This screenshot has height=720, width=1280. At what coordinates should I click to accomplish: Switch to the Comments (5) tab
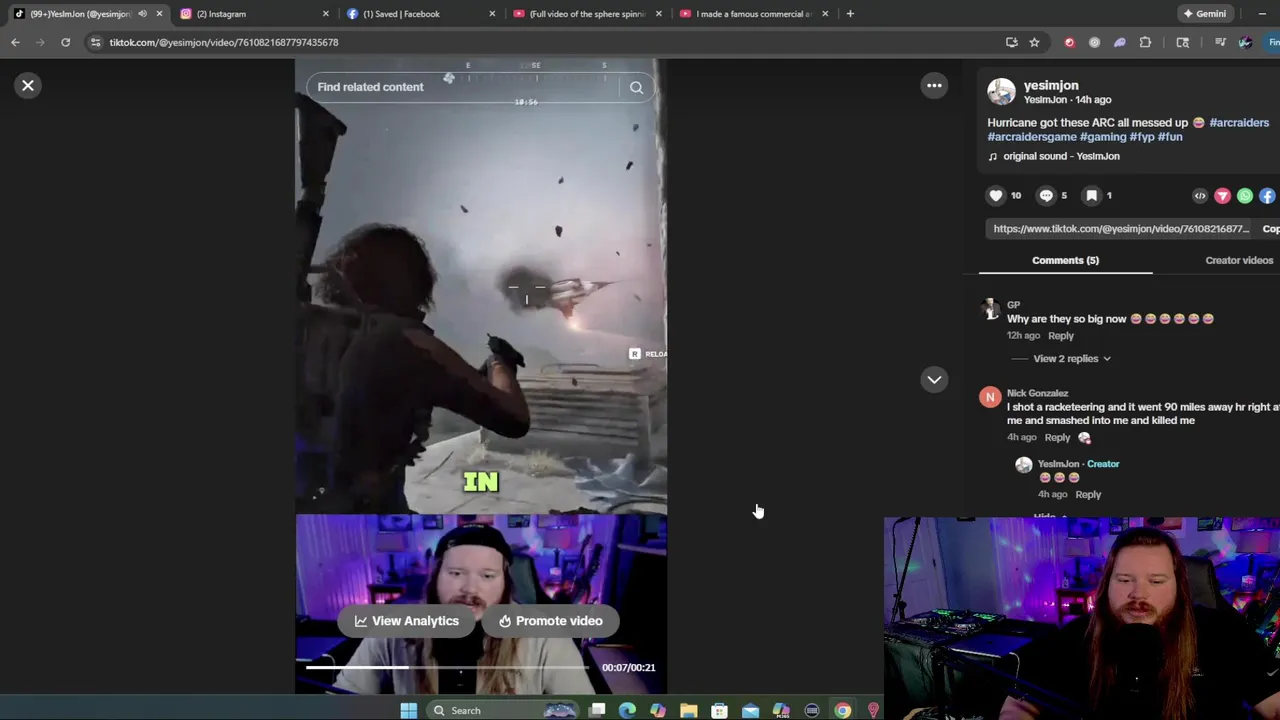tap(1065, 260)
